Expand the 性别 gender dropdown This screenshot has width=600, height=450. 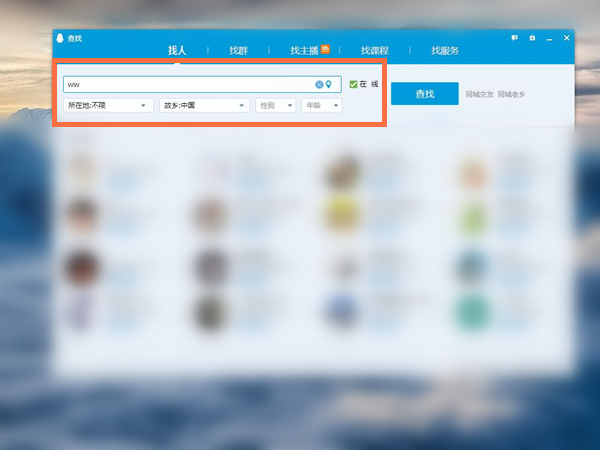pyautogui.click(x=275, y=105)
